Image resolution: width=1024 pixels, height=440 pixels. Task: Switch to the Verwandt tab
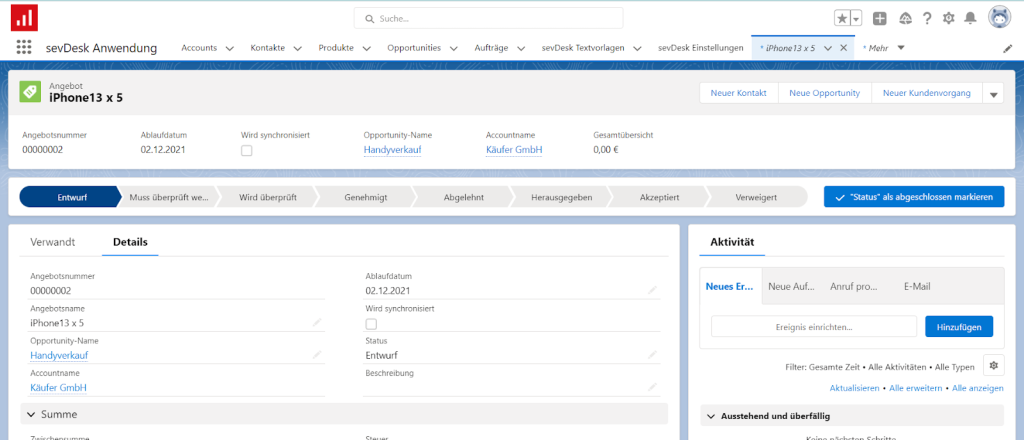53,242
